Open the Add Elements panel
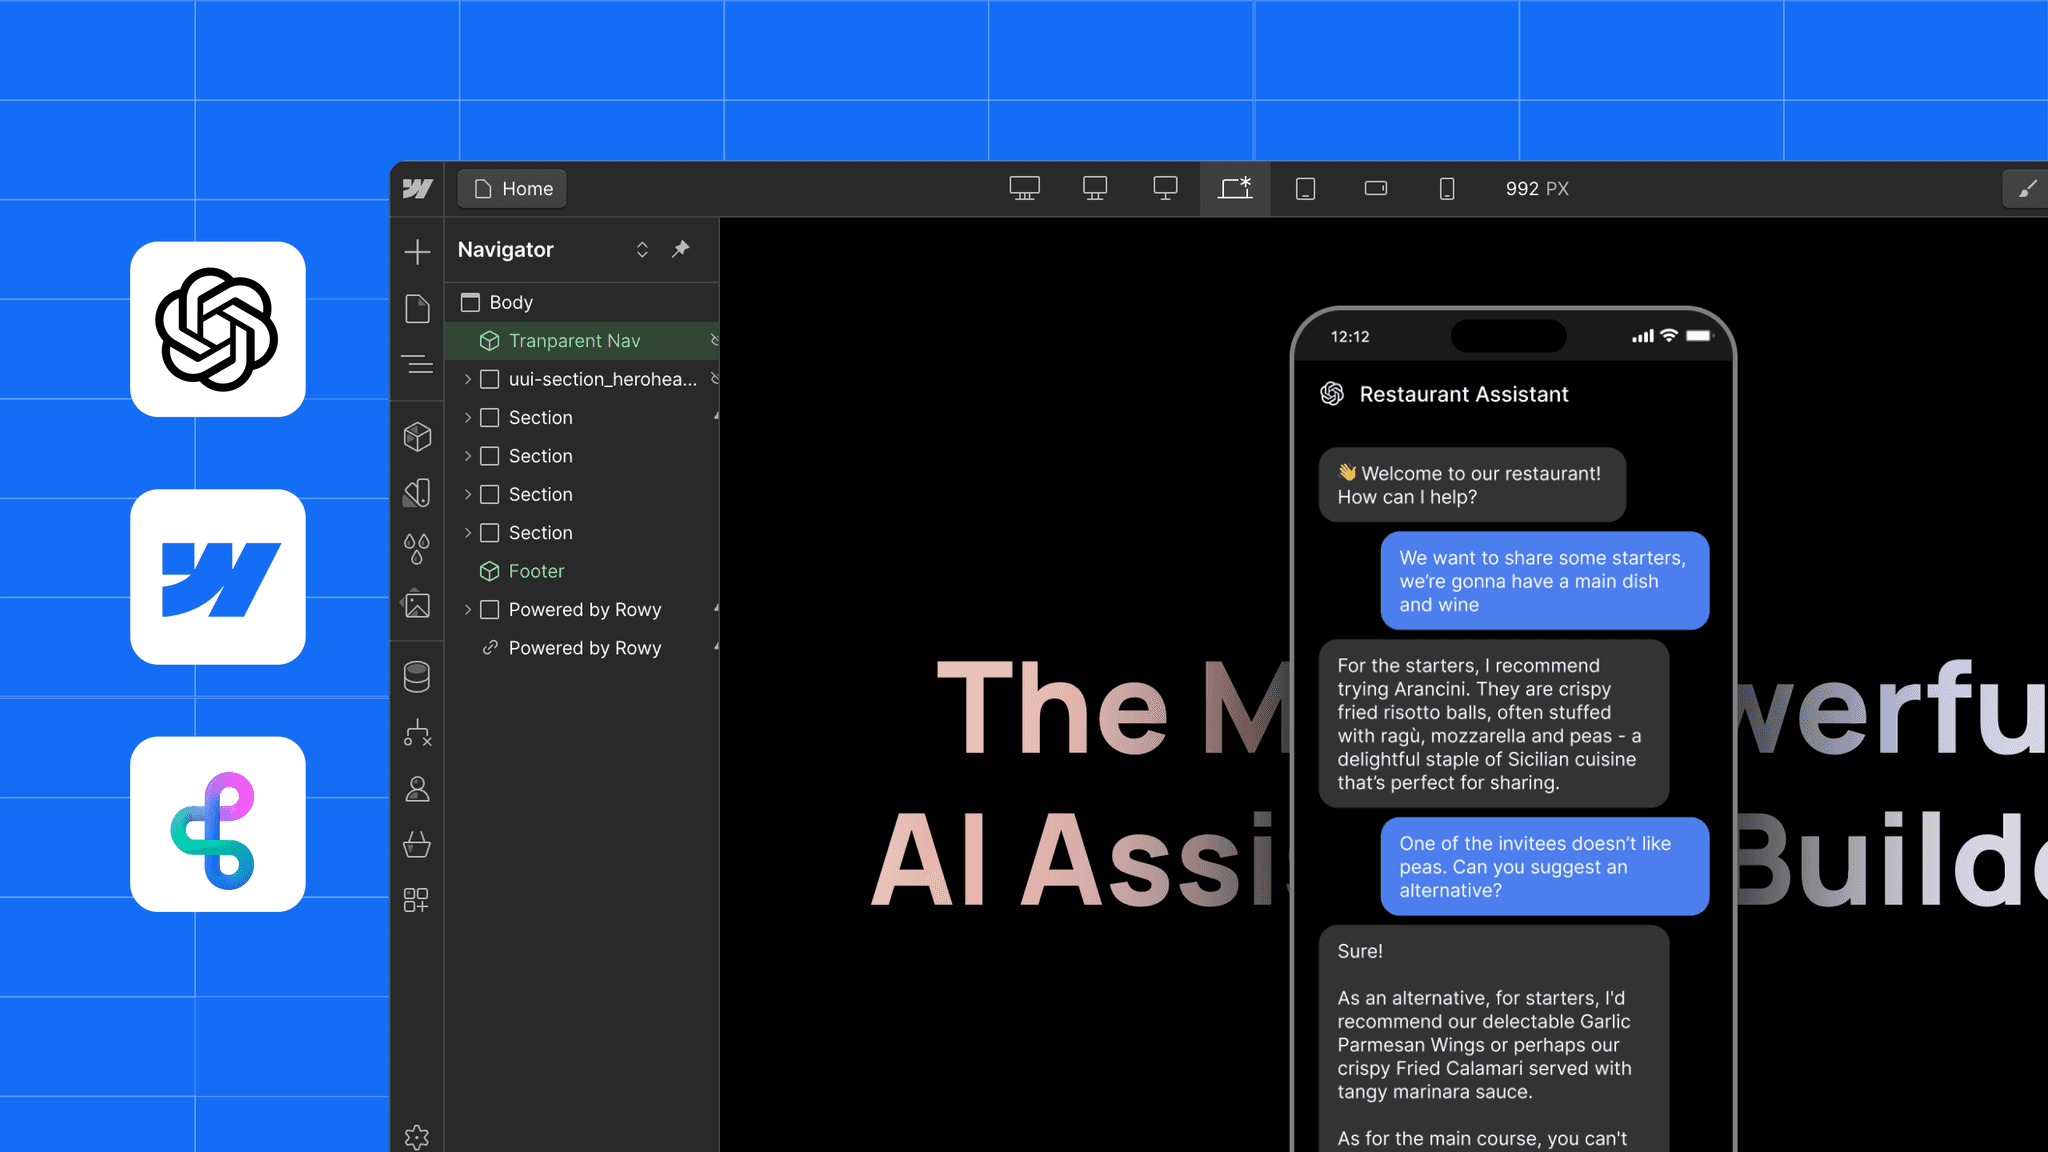 [x=417, y=252]
